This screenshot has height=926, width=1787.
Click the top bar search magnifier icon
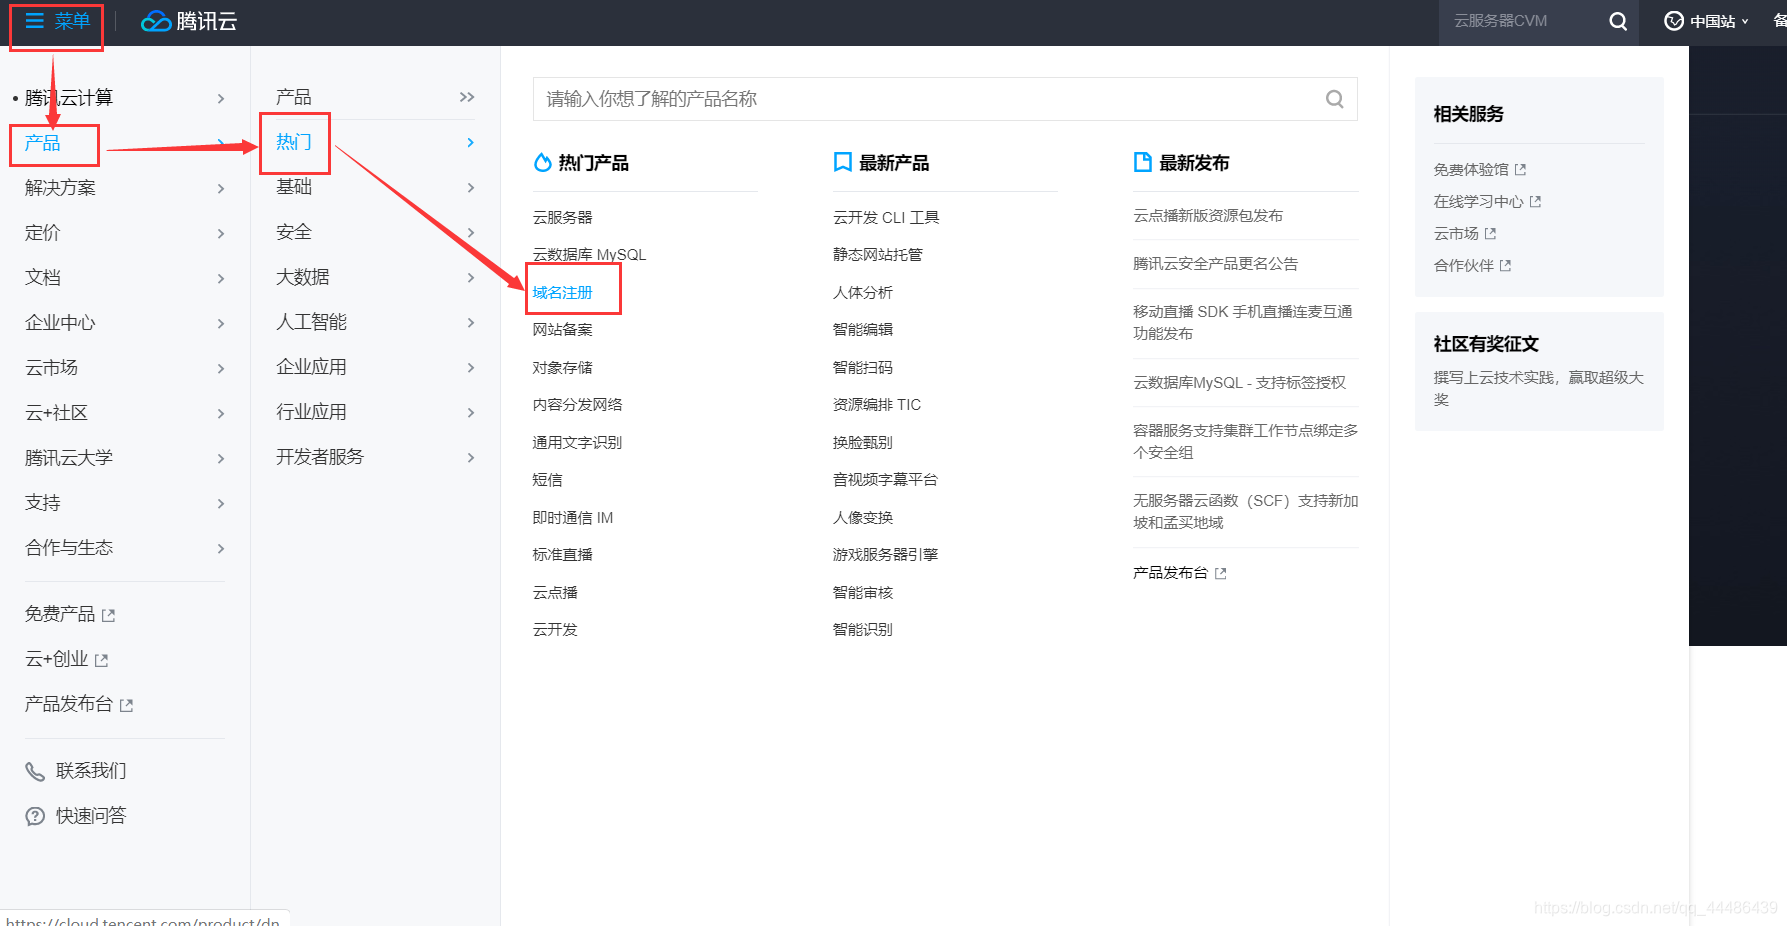pos(1617,21)
